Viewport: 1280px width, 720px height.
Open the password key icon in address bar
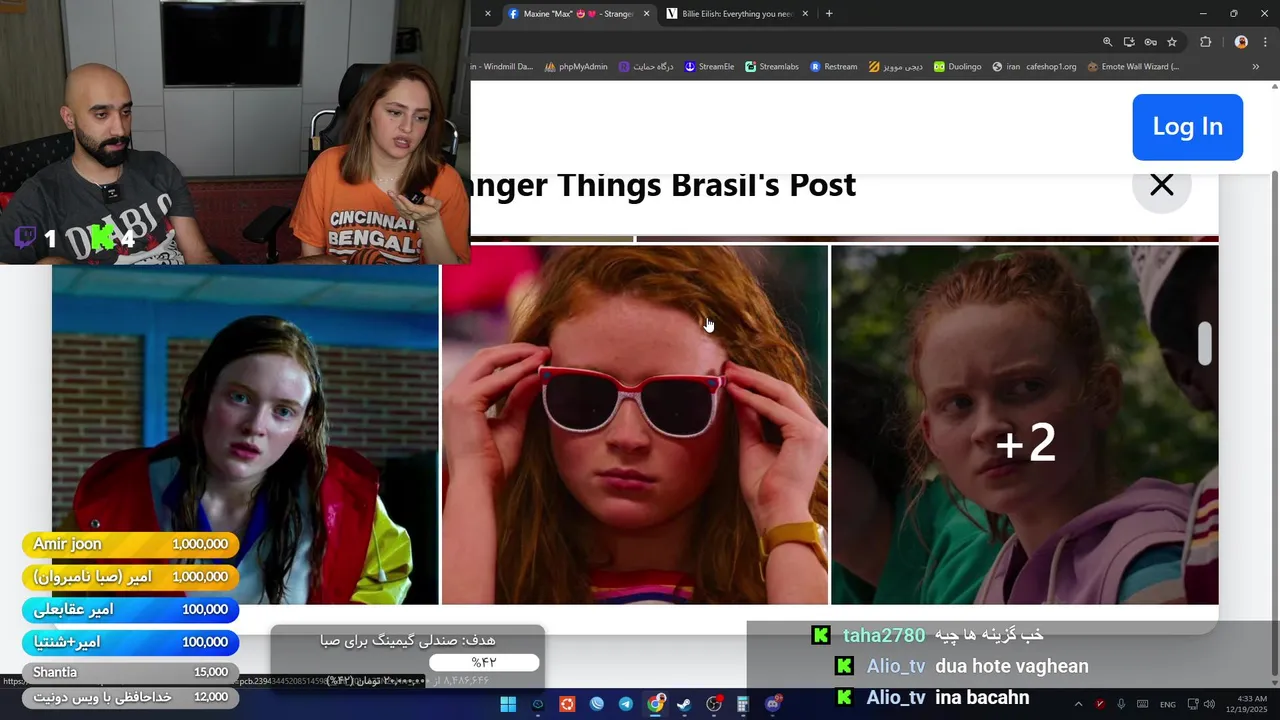coord(1151,42)
